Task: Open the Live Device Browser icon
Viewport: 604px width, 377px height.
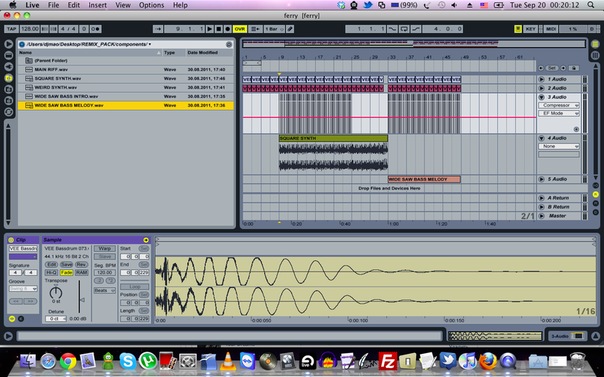Action: point(8,55)
